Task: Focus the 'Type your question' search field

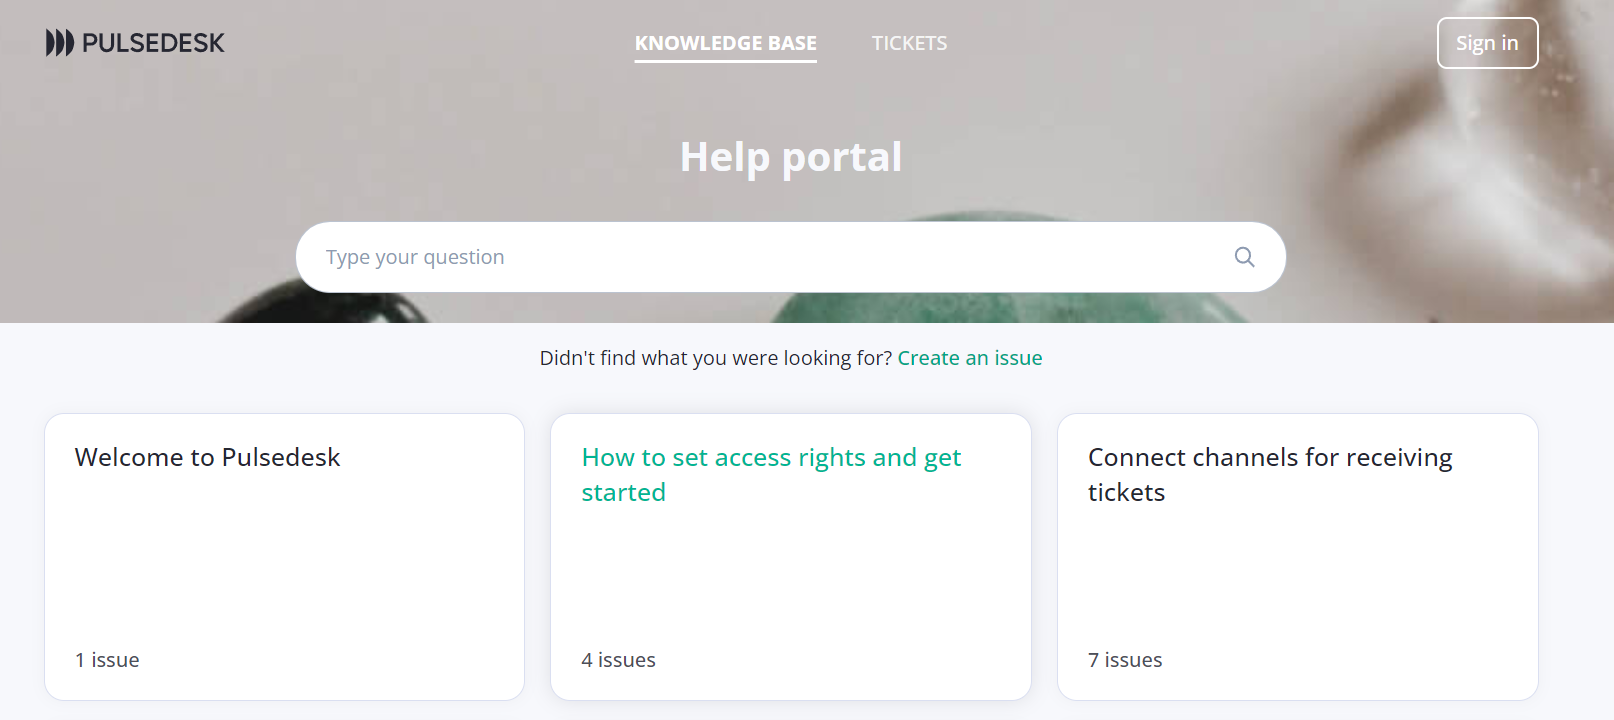Action: [x=790, y=257]
